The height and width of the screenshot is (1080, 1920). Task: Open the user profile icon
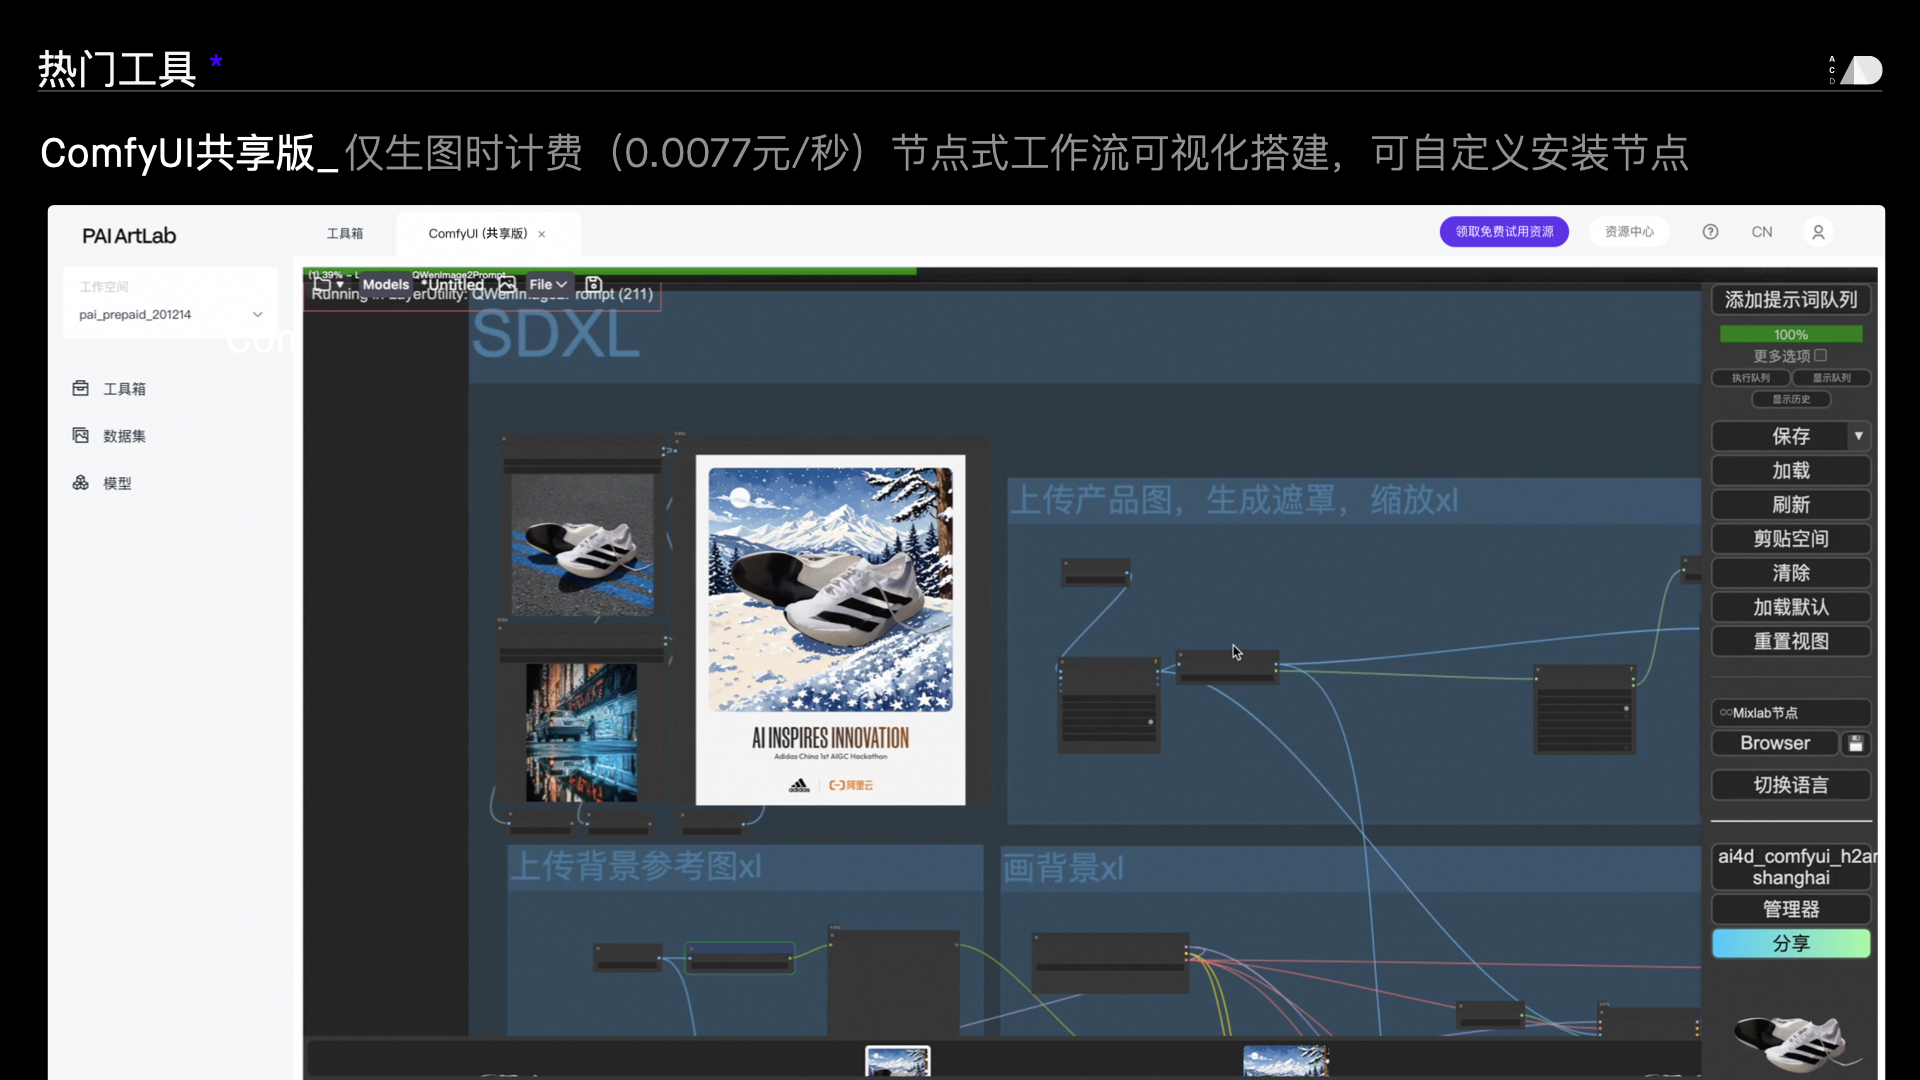click(x=1818, y=232)
